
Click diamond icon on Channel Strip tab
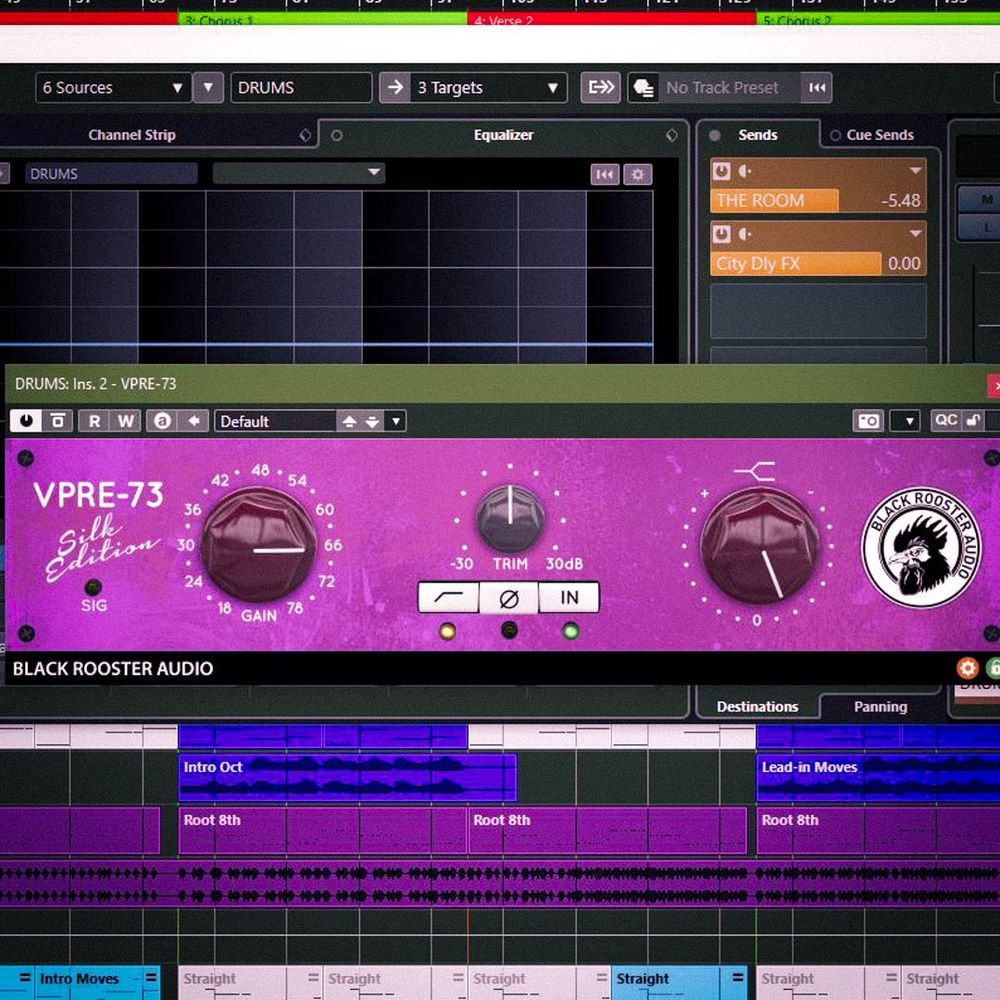(305, 135)
